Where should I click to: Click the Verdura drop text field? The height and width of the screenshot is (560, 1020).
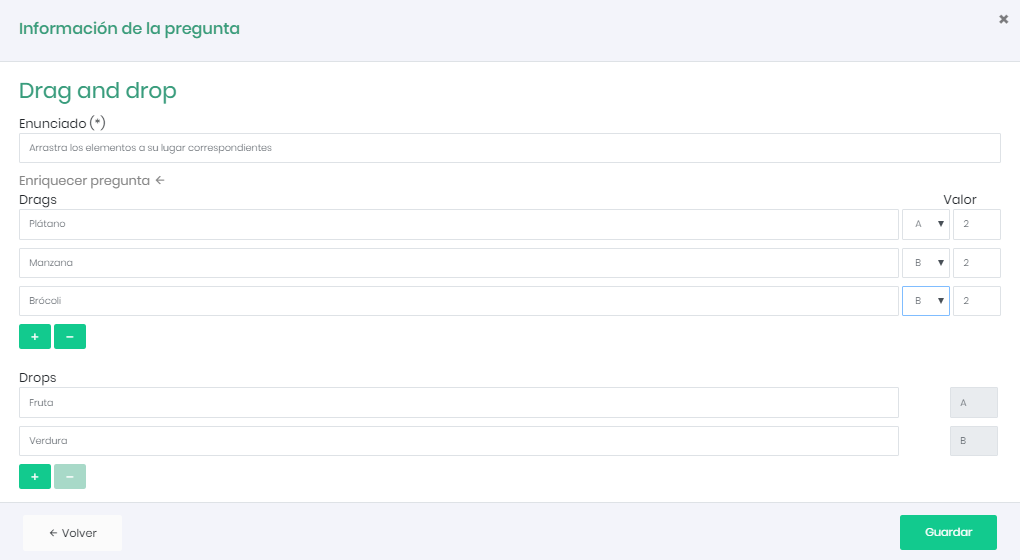[458, 441]
